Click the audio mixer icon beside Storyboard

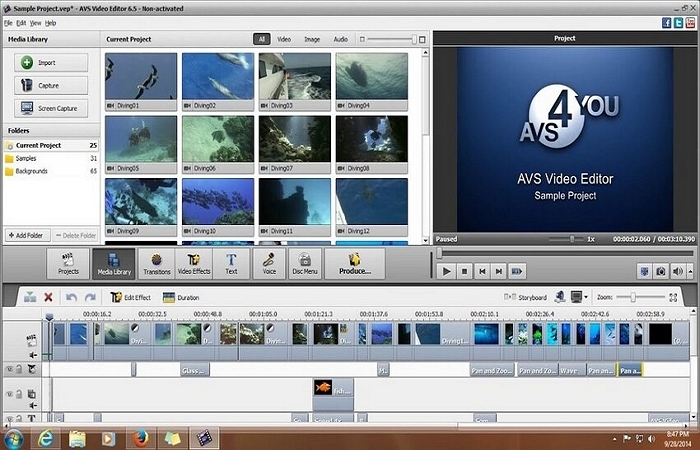tap(560, 297)
